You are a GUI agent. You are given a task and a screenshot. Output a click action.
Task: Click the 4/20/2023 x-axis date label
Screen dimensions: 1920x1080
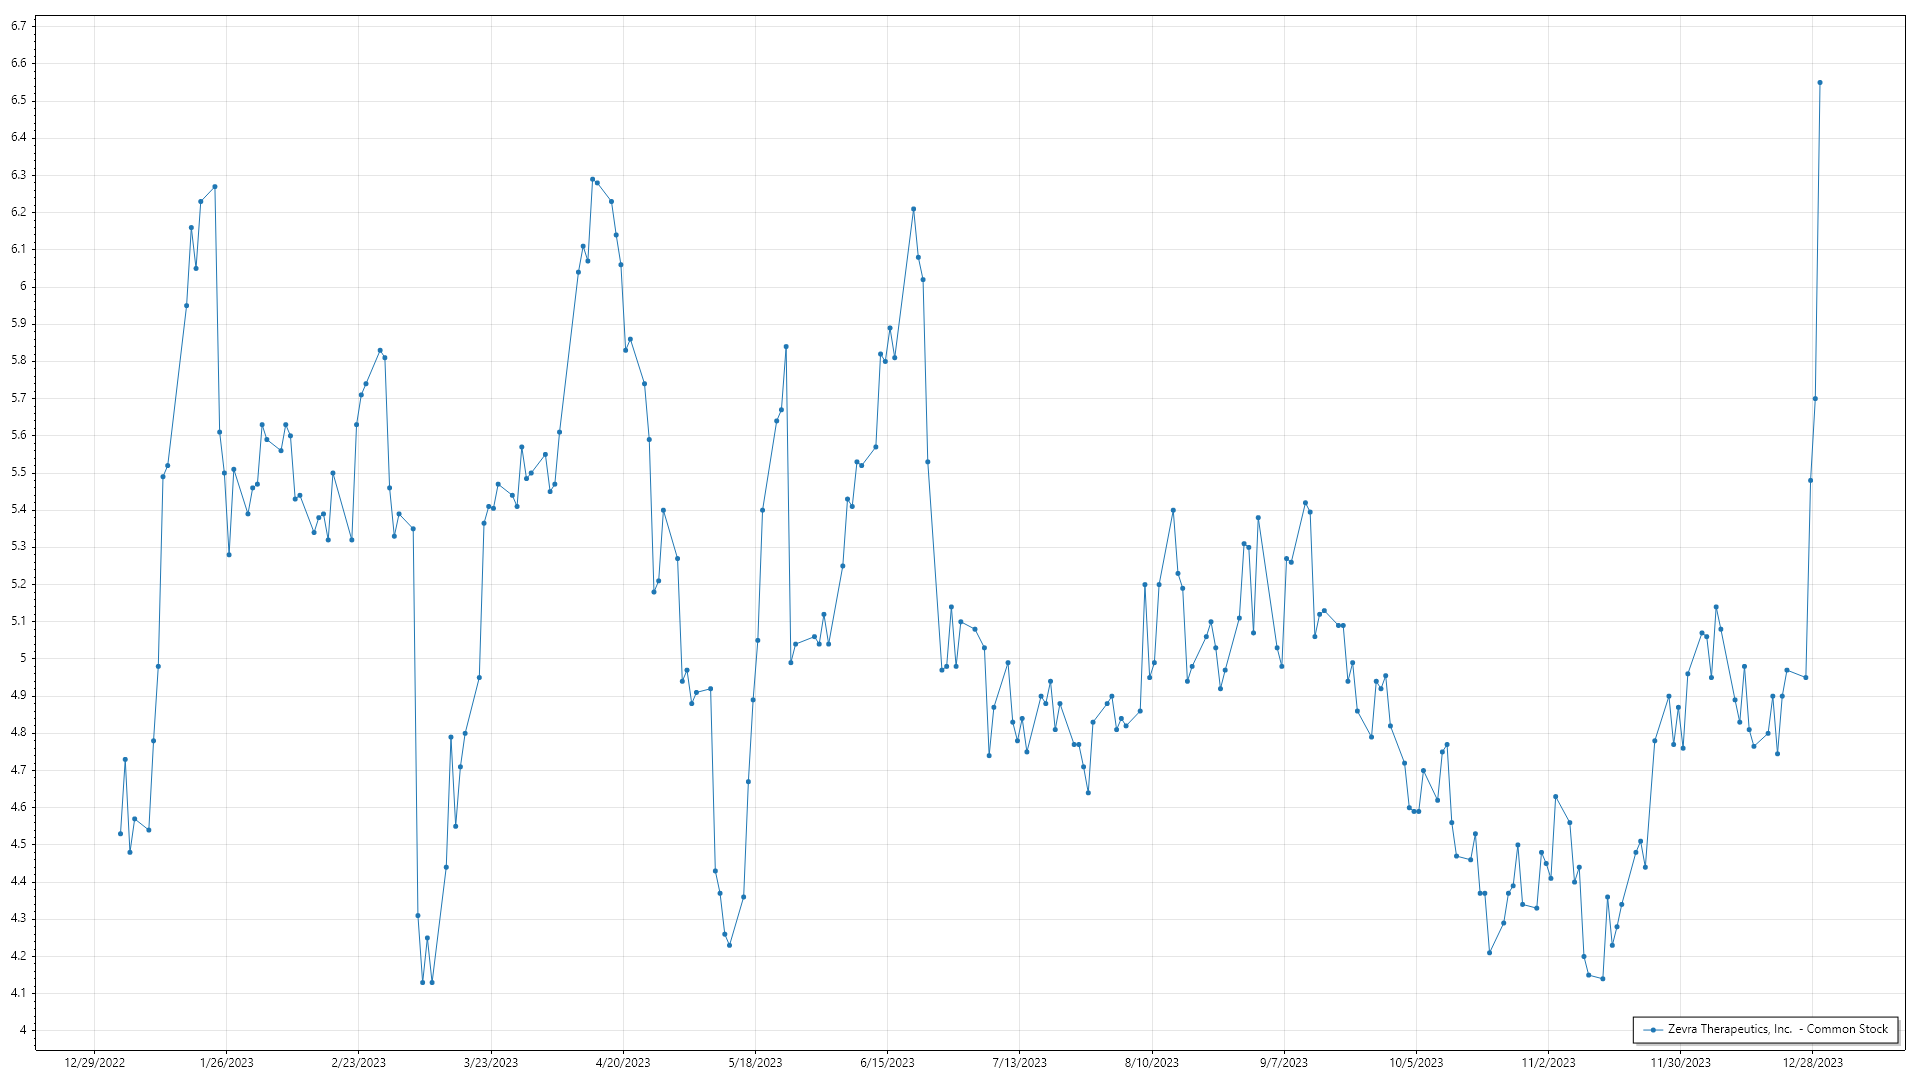pyautogui.click(x=623, y=1063)
